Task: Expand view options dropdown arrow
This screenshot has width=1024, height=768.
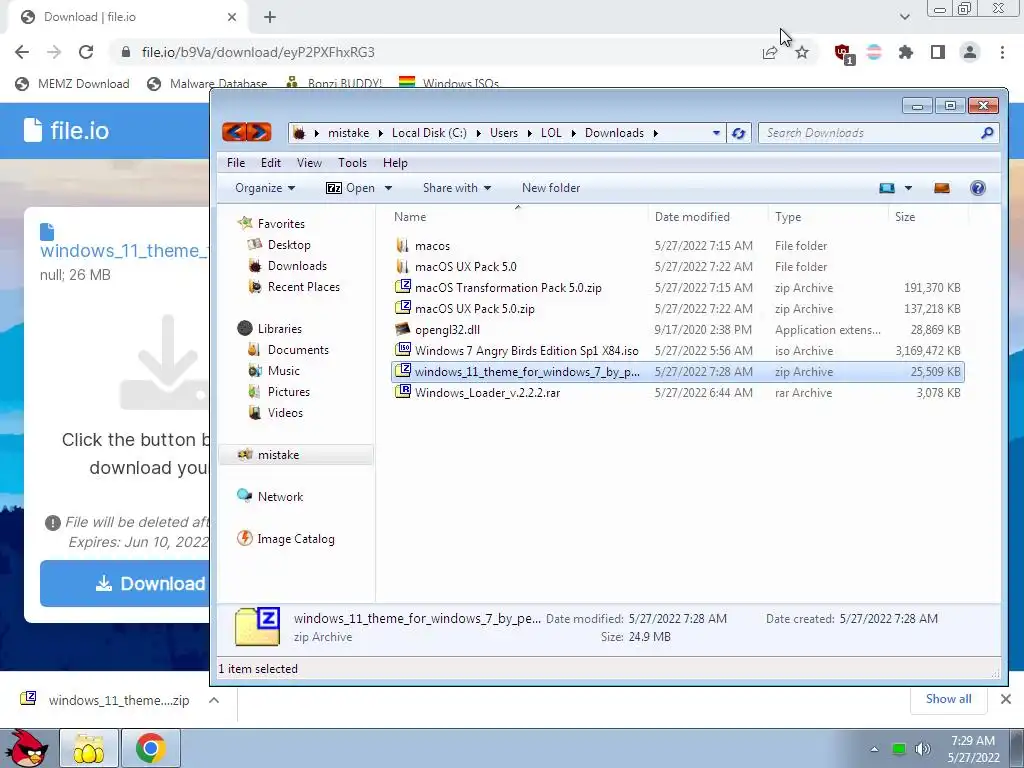Action: [908, 188]
